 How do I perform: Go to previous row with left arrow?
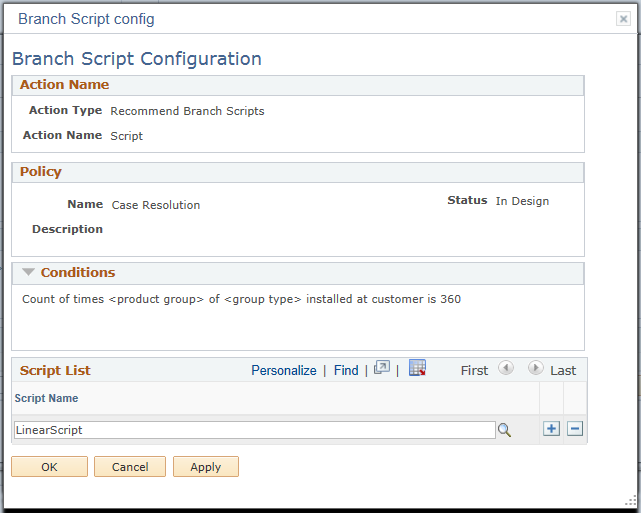(506, 368)
